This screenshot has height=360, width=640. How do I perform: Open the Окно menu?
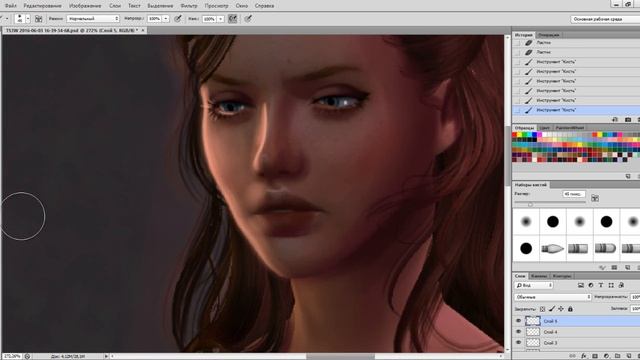click(242, 6)
